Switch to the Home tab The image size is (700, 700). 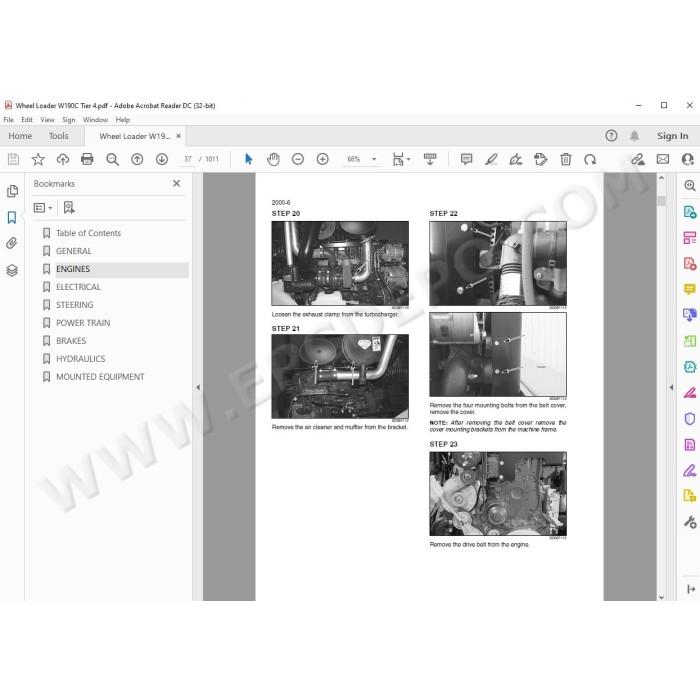pos(20,136)
